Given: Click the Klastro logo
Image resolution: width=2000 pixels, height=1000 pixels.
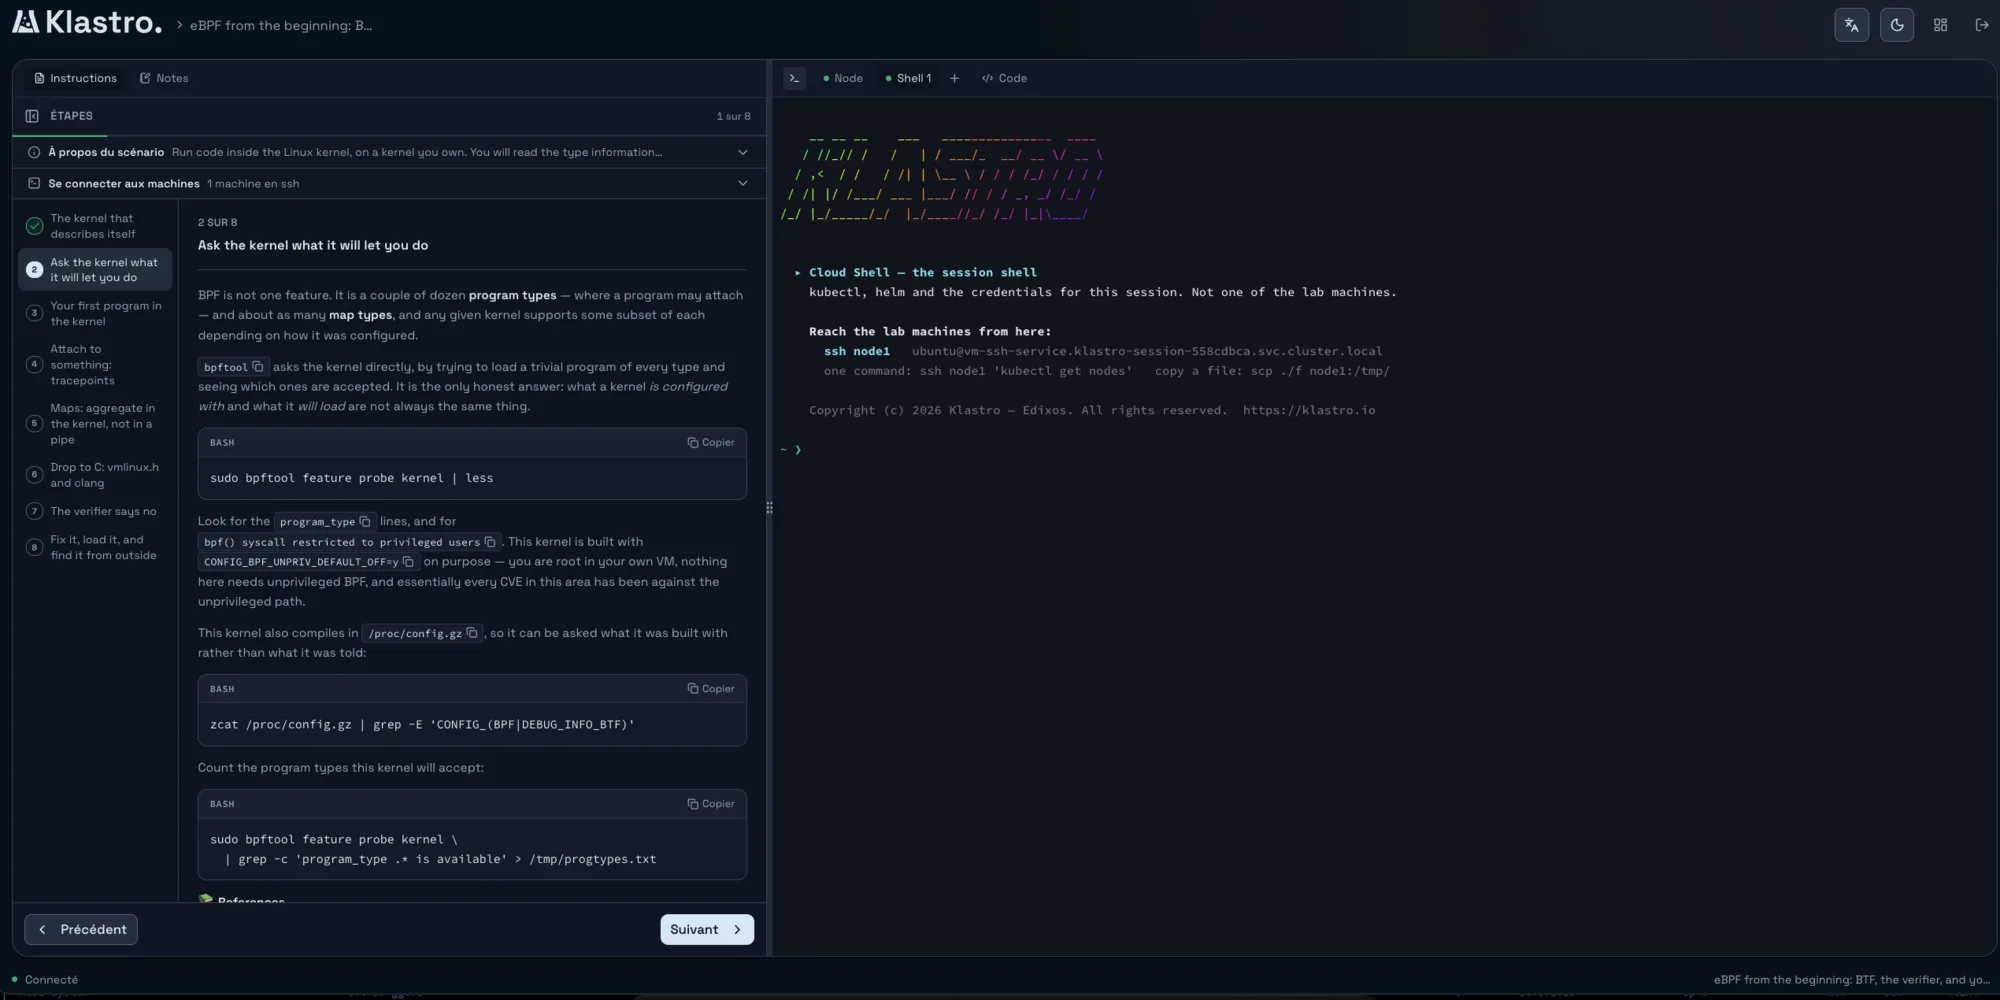Looking at the screenshot, I should click(x=87, y=22).
